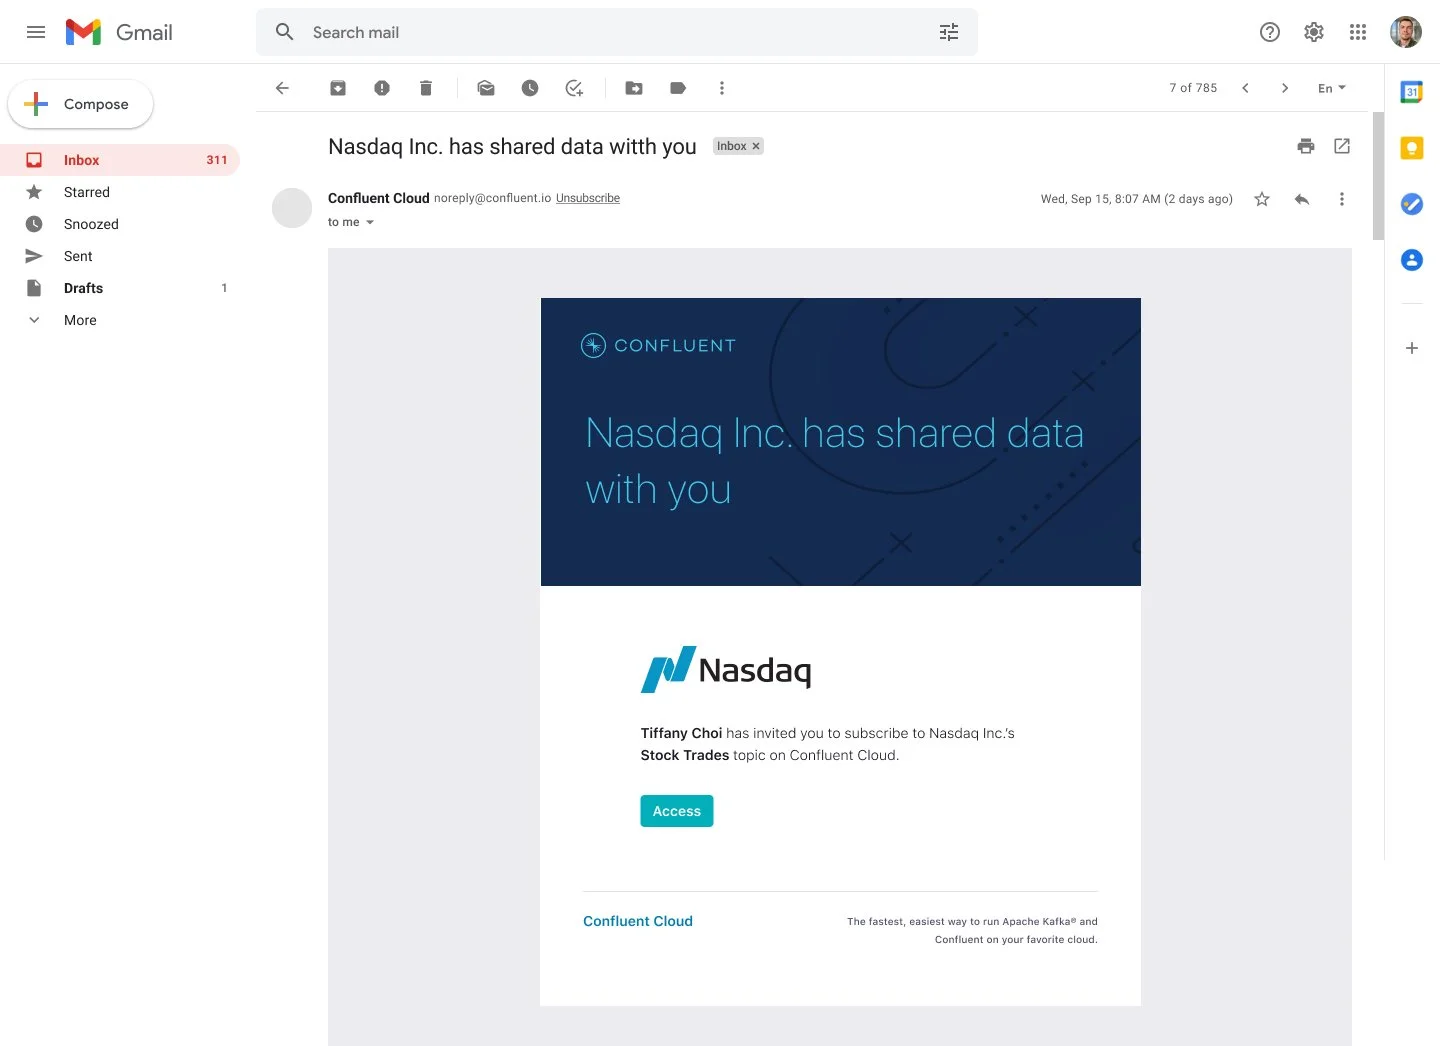Open Settings gear icon

(x=1314, y=32)
